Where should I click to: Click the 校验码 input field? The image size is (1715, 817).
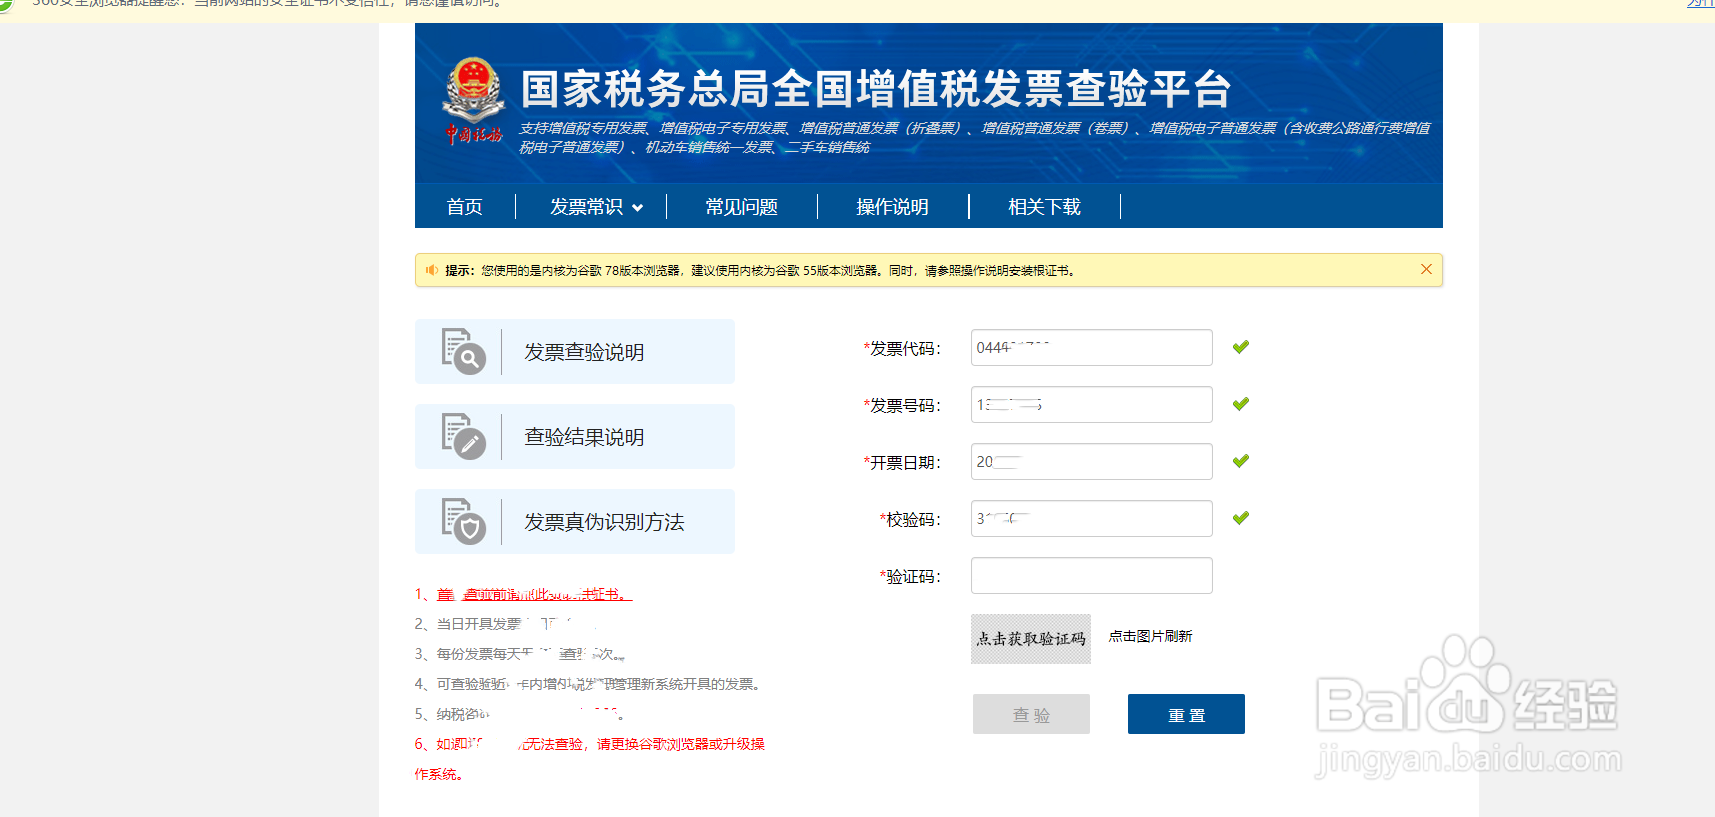point(1092,519)
